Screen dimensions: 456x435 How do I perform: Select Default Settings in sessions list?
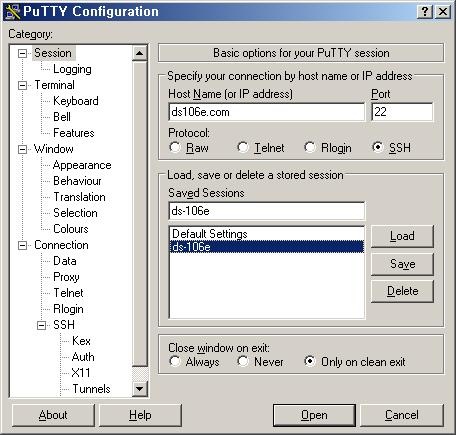pos(267,234)
